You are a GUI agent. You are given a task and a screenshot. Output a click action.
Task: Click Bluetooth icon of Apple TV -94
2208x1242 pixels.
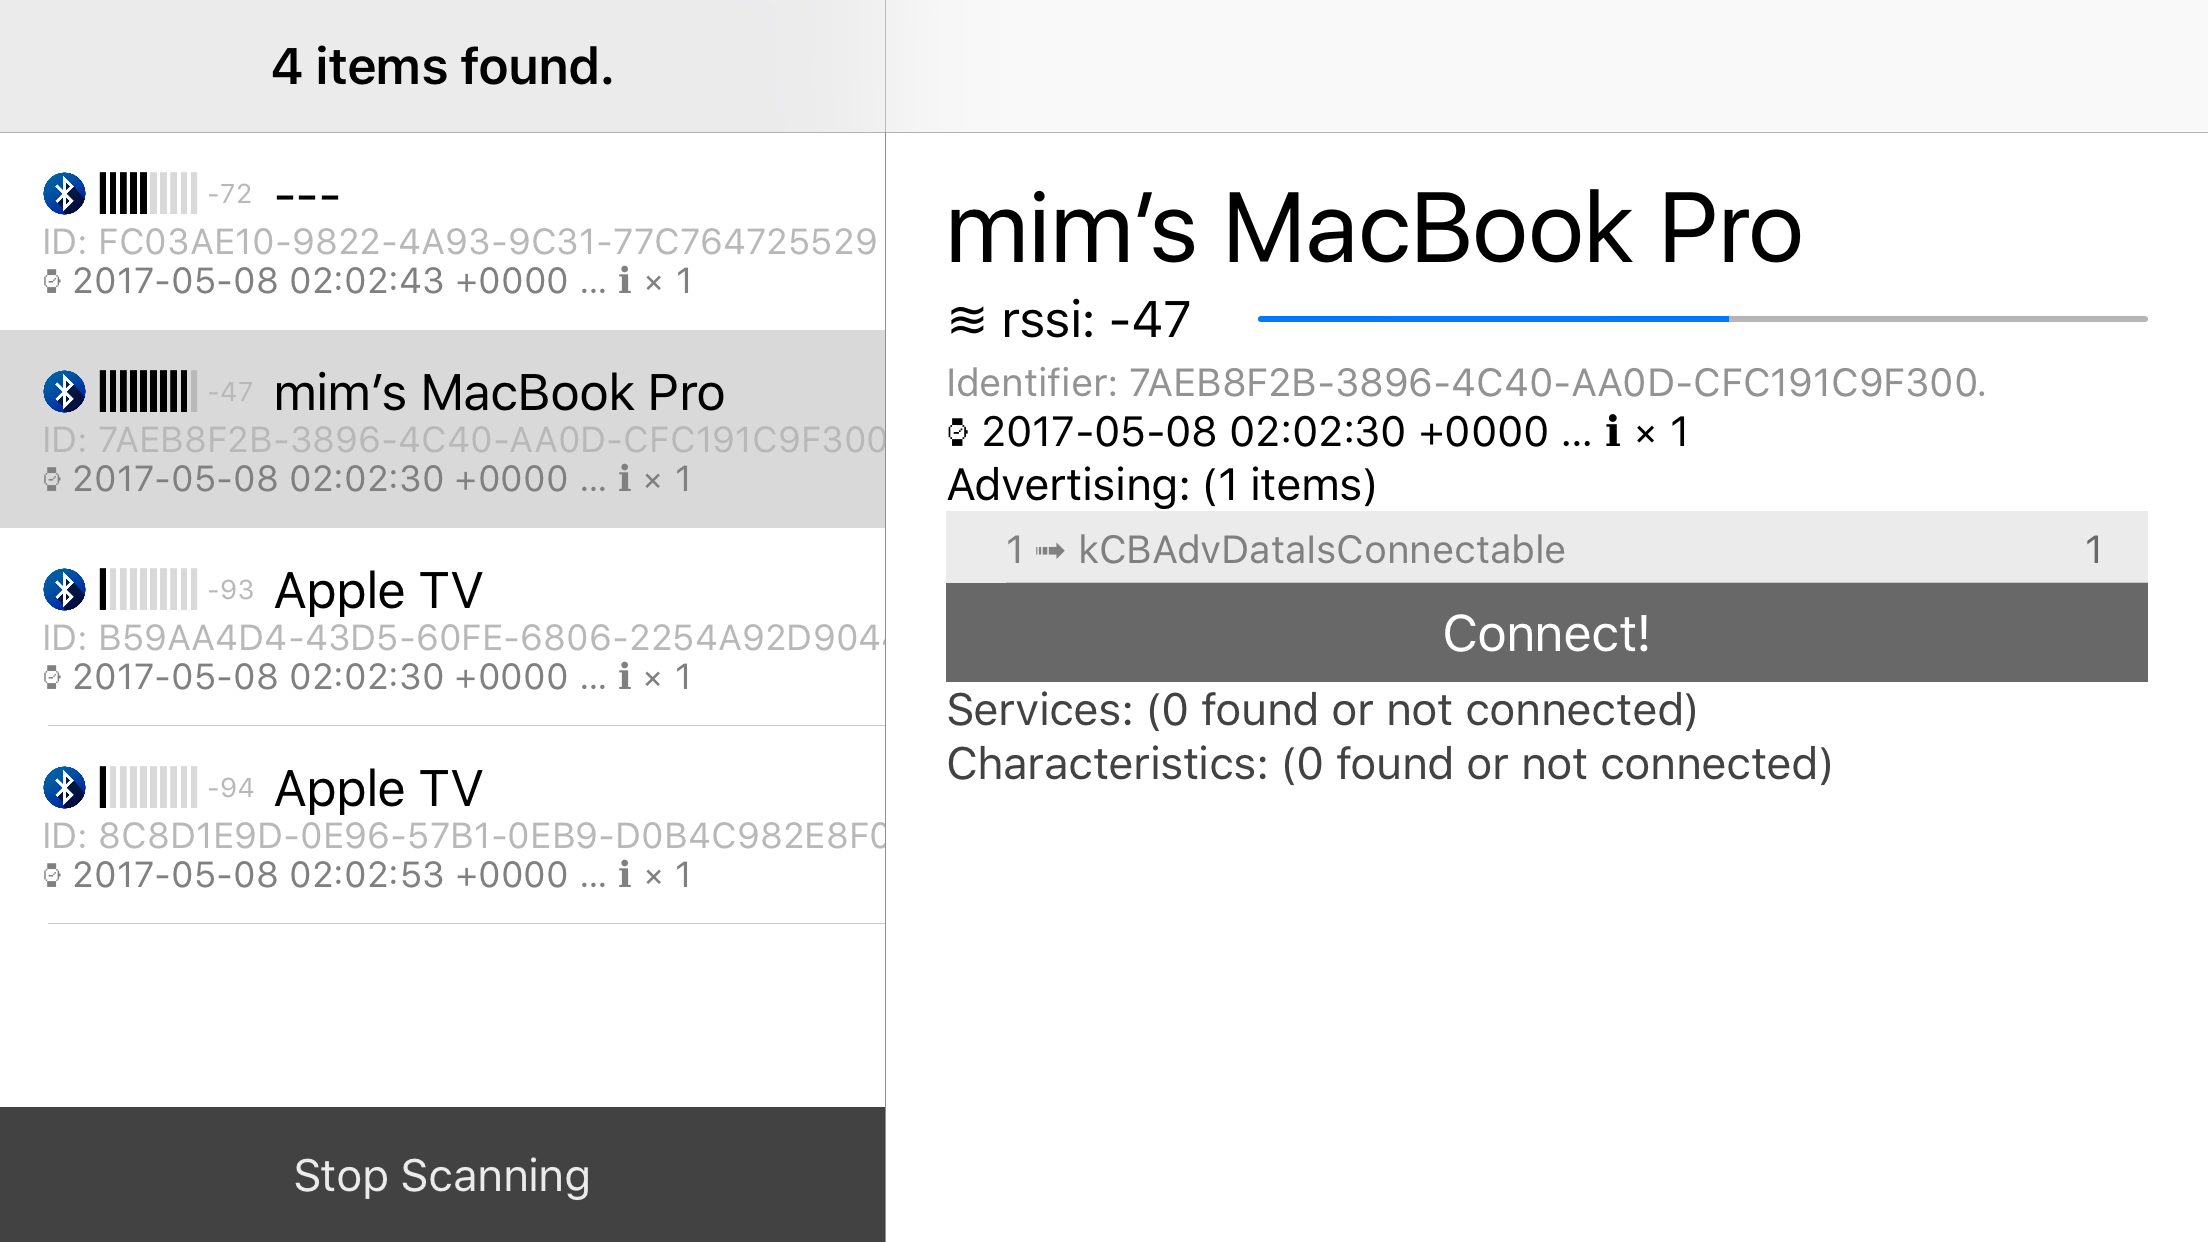coord(64,788)
